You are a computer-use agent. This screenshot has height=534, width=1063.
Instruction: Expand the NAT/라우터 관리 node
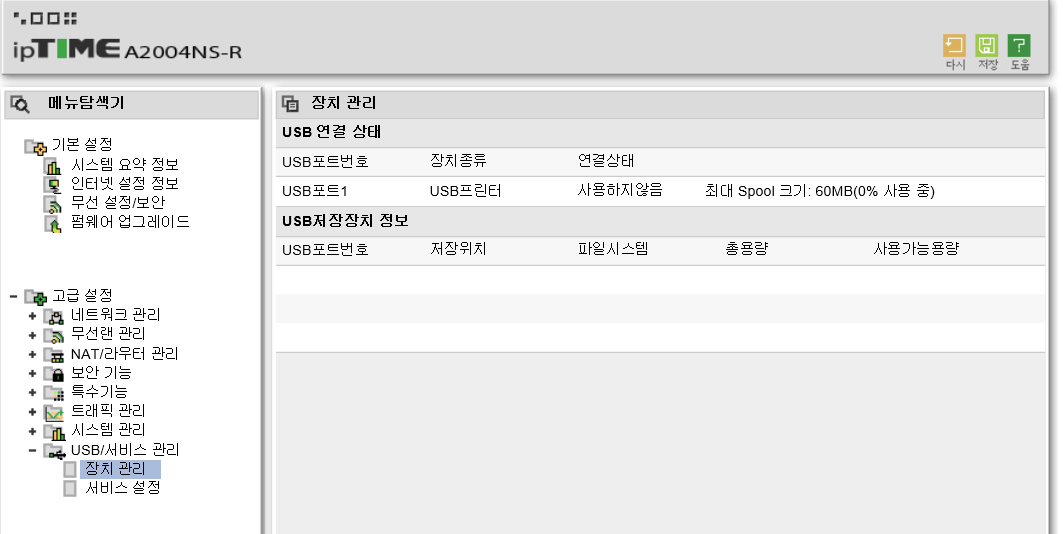[32, 354]
